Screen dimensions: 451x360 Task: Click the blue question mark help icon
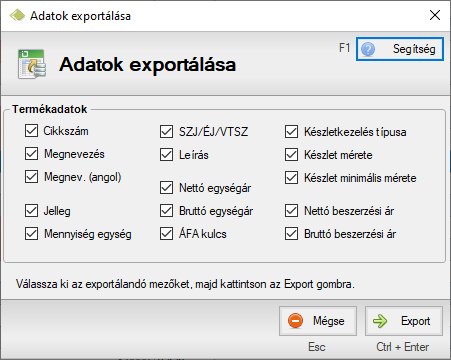368,49
